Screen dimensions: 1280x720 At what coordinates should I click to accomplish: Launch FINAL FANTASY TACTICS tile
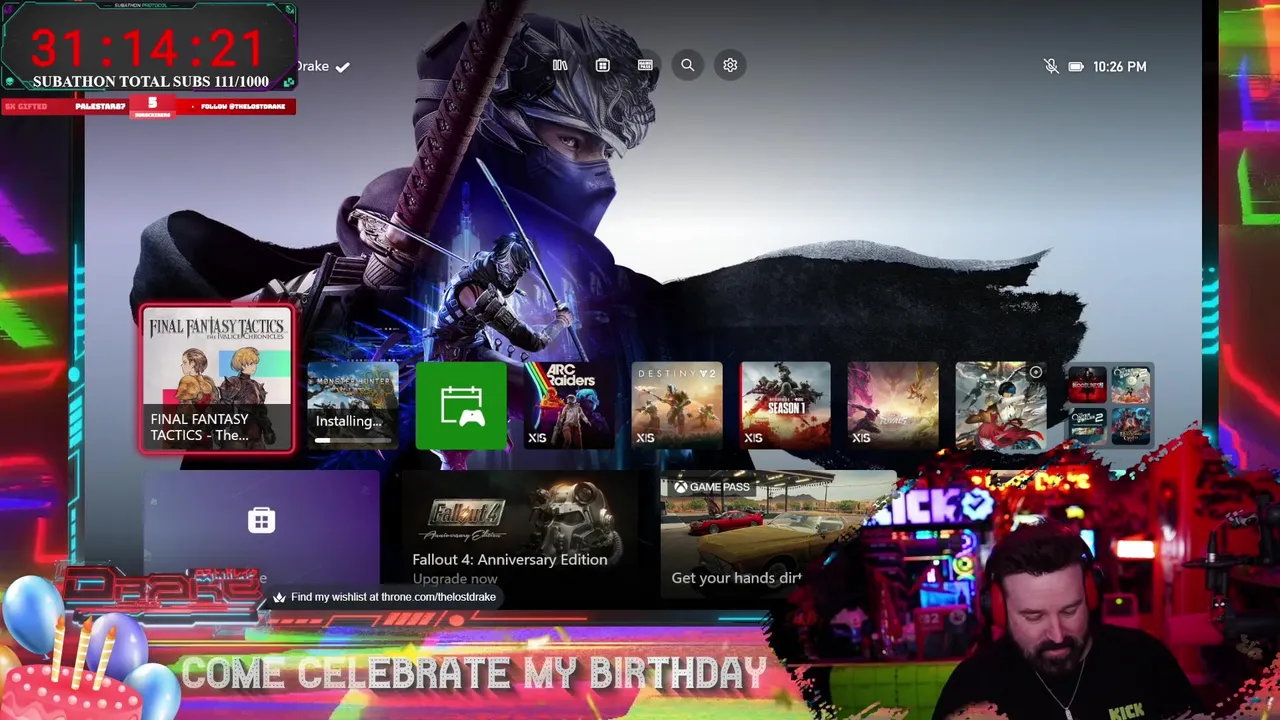click(217, 379)
